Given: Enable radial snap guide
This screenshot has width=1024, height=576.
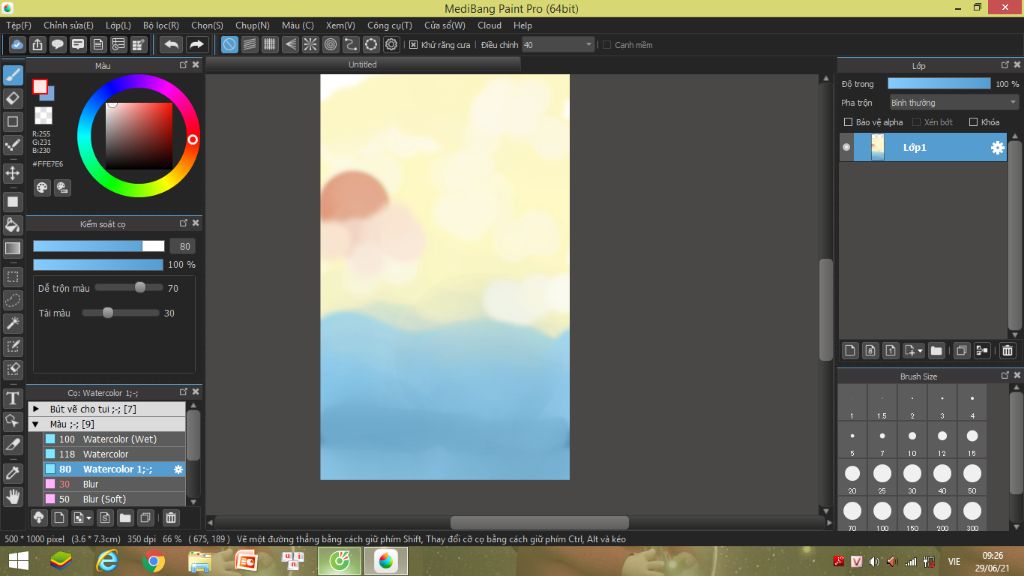Looking at the screenshot, I should [x=310, y=44].
